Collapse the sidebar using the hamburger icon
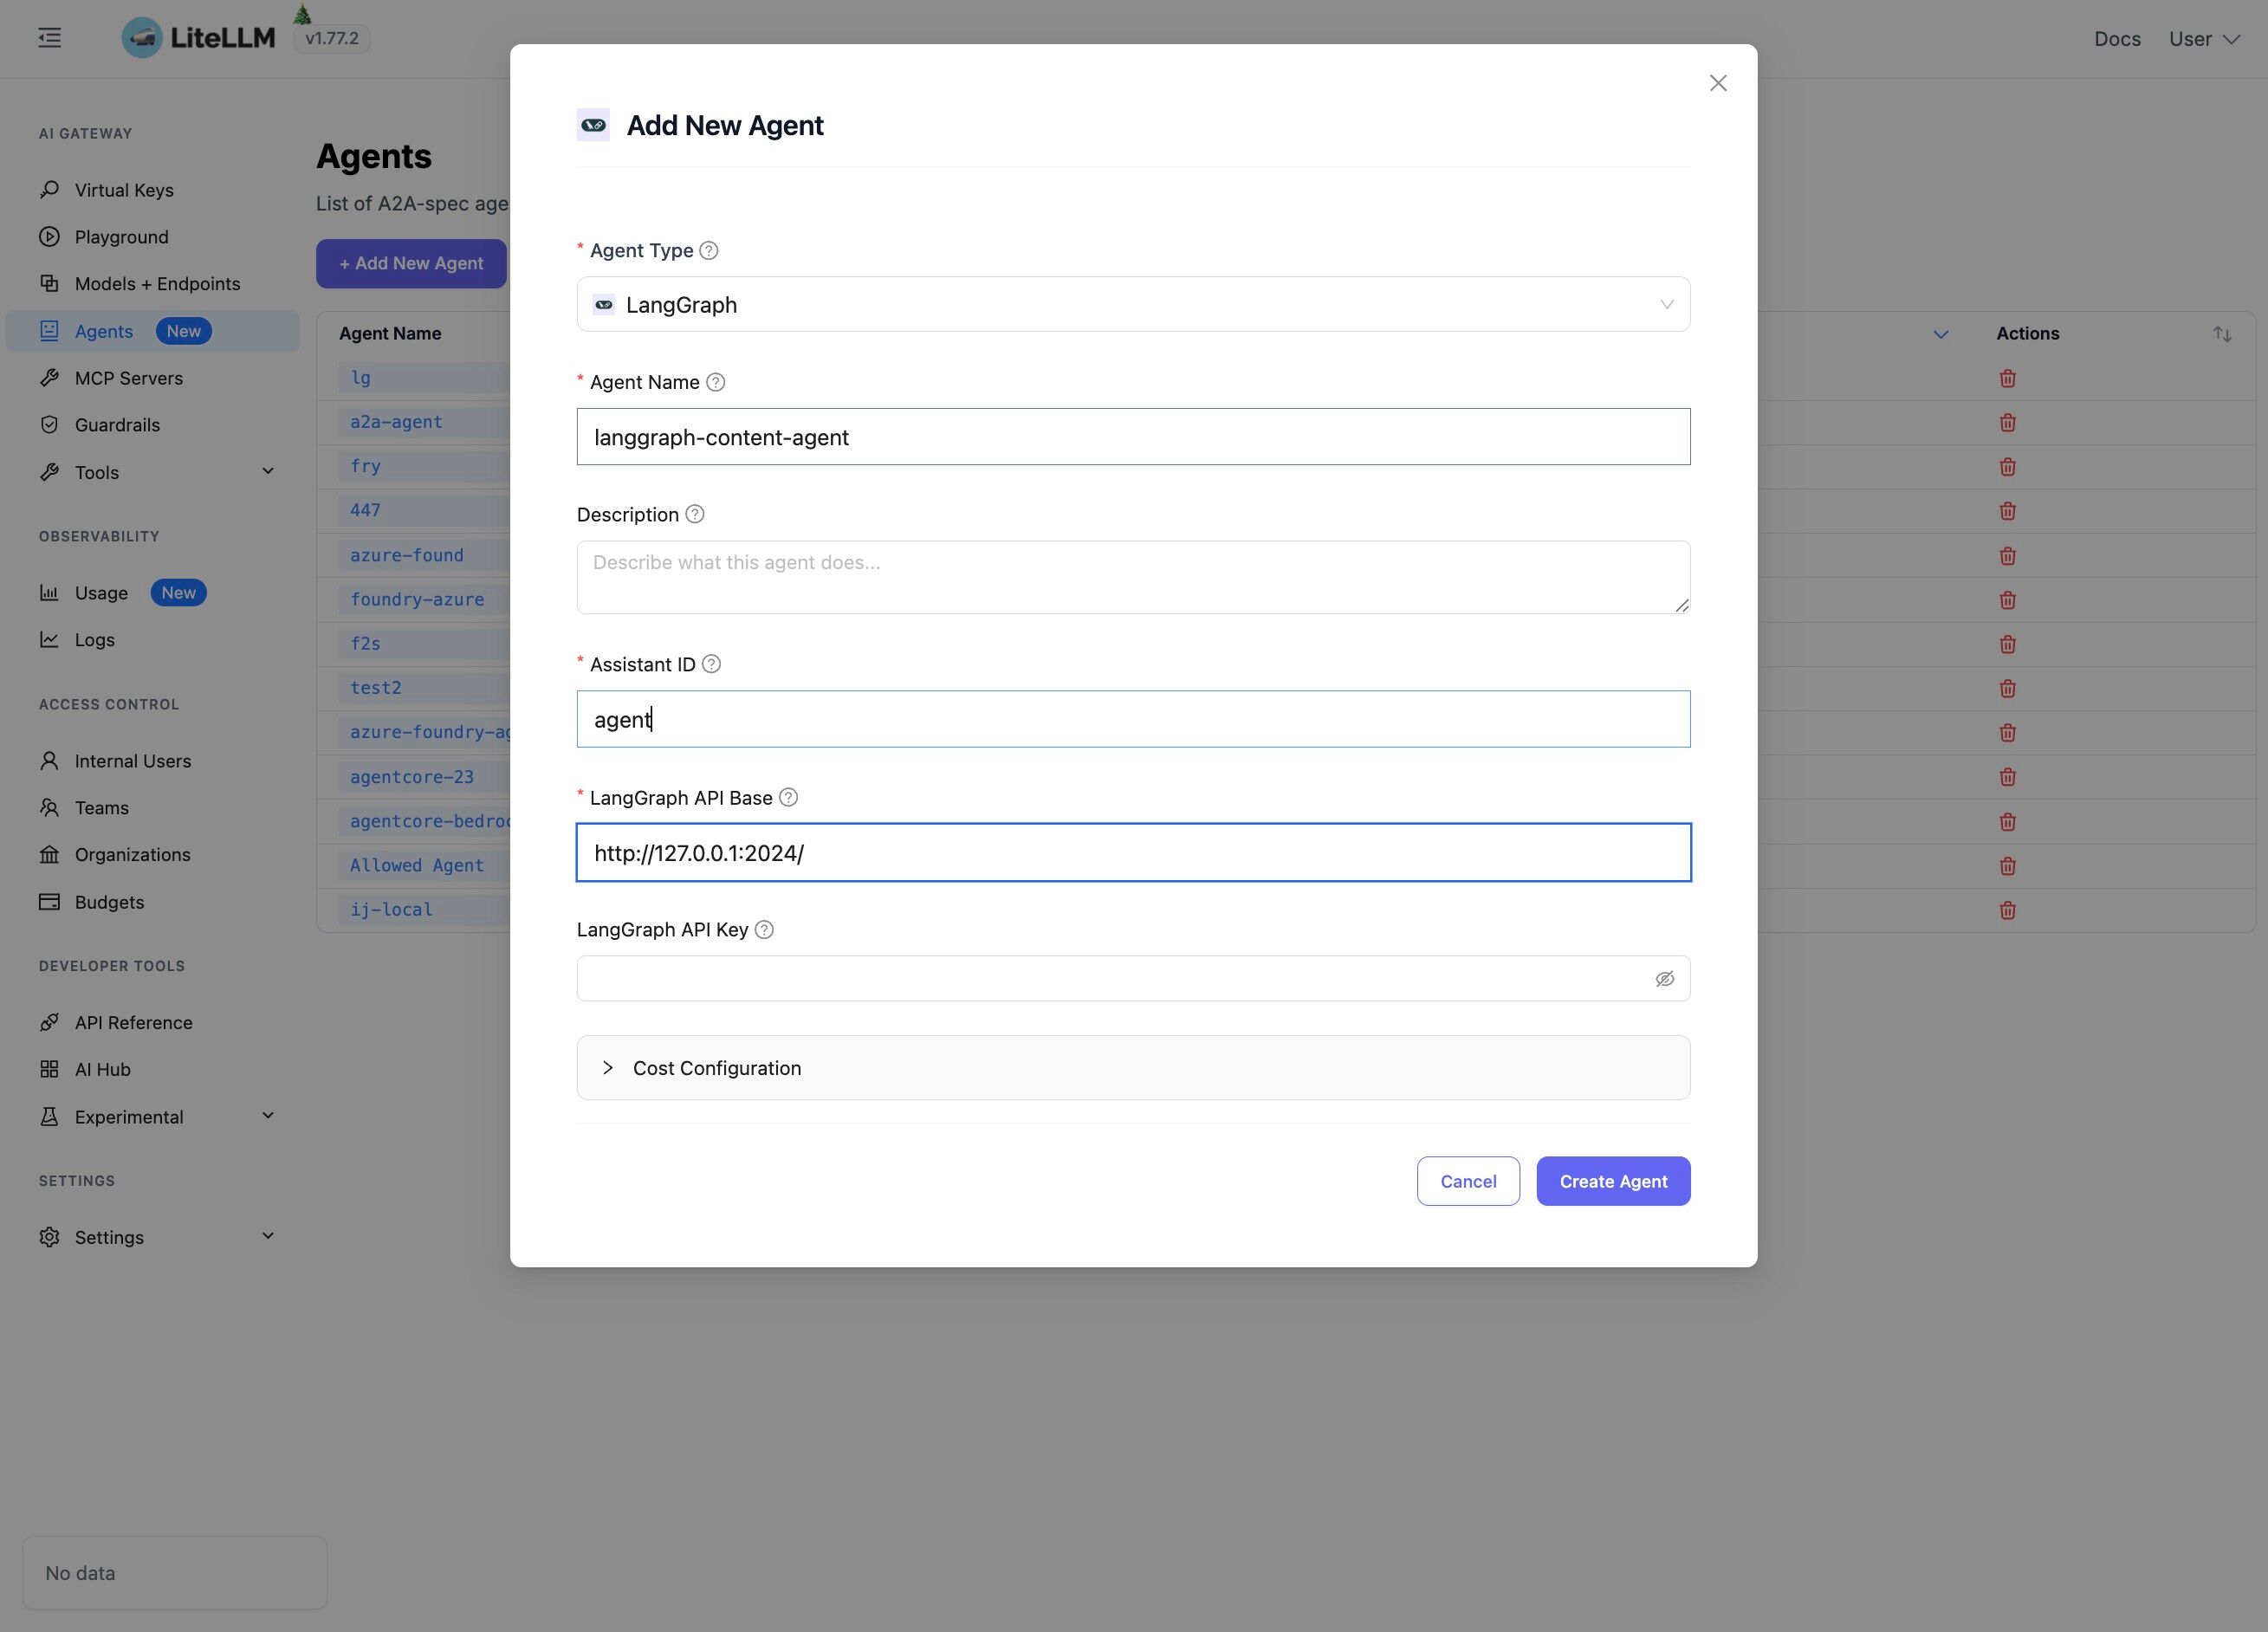The image size is (2268, 1632). tap(48, 37)
